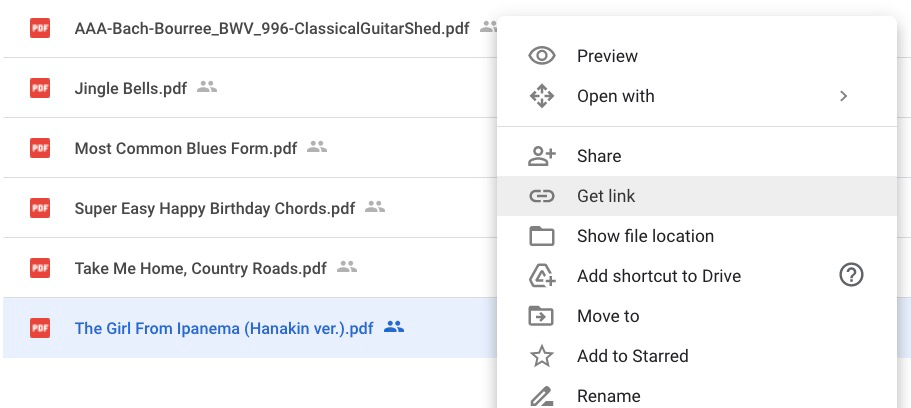Click shared icon beside Super Easy Happy Birthday Chords
The height and width of the screenshot is (408, 911).
[x=375, y=207]
